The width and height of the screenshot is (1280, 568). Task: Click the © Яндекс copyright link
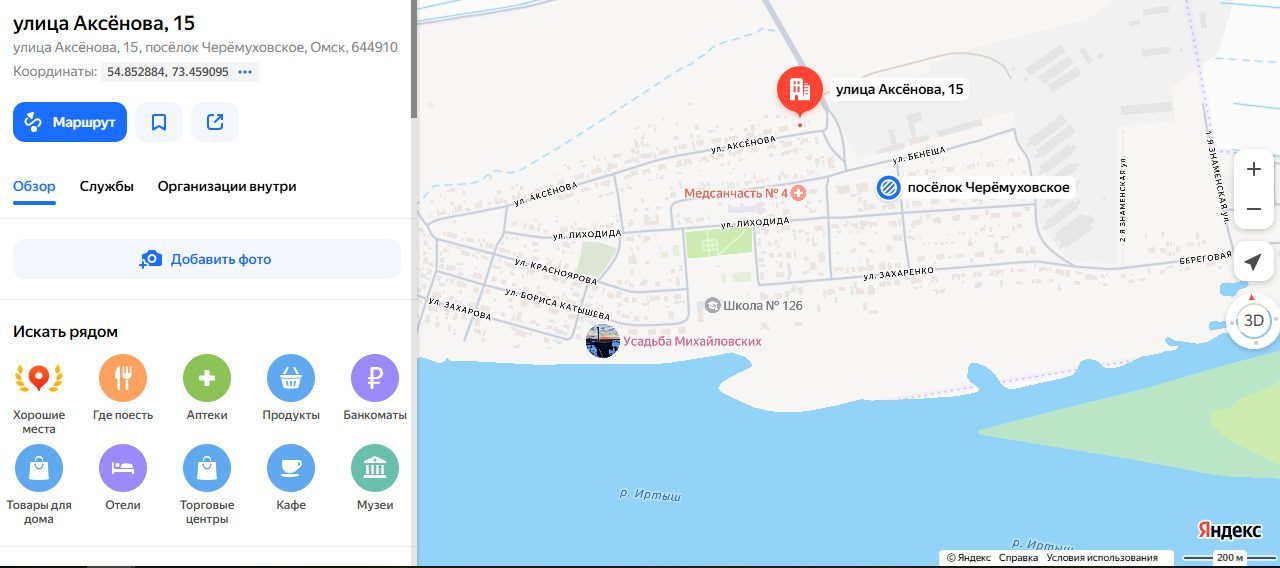click(x=969, y=558)
